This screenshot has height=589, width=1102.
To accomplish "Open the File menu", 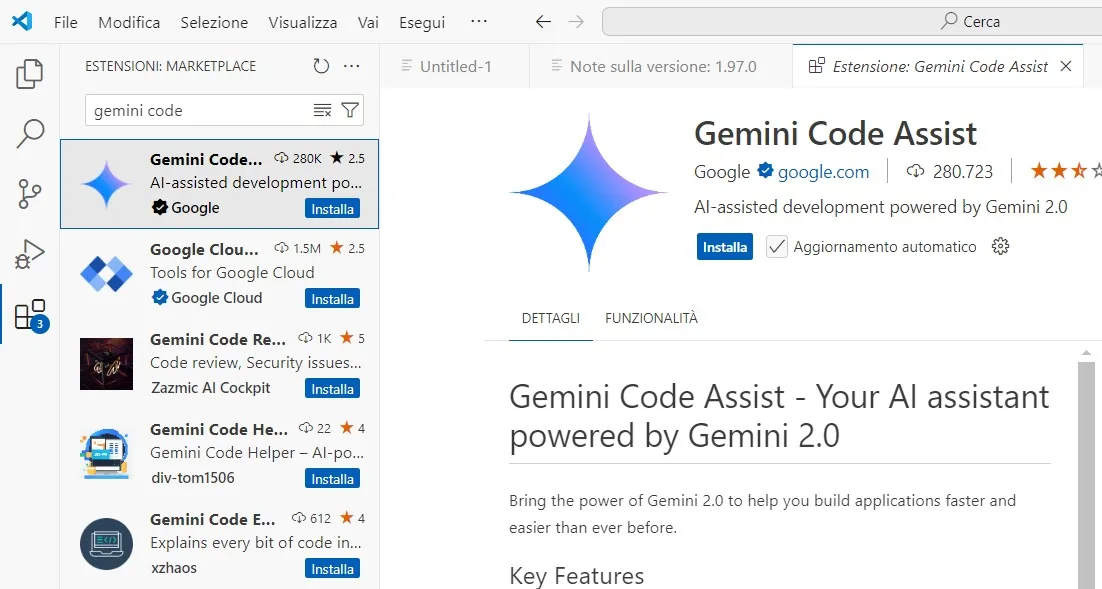I will point(65,21).
